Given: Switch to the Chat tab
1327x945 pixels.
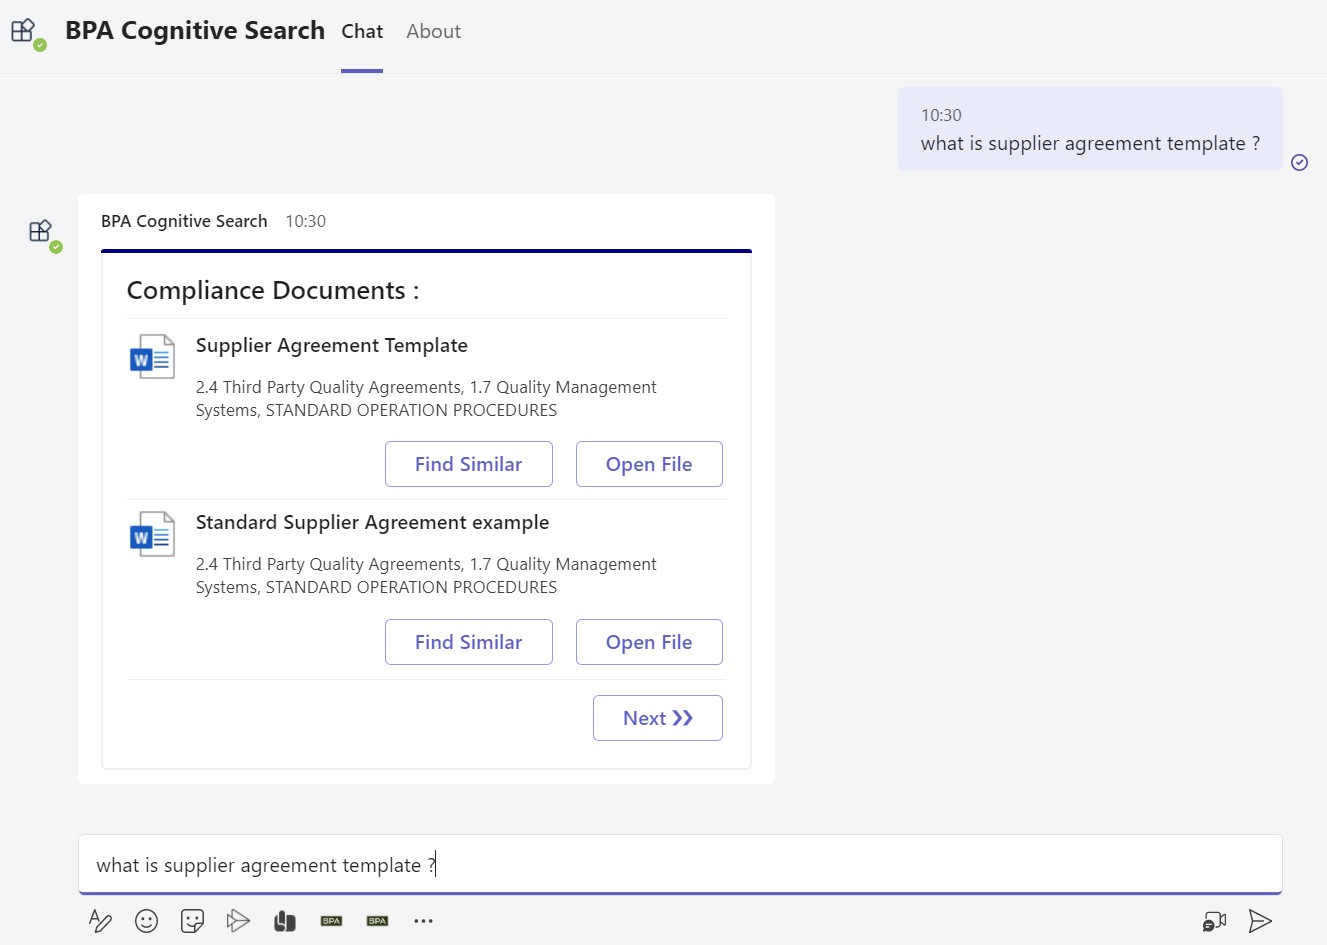Looking at the screenshot, I should point(362,32).
